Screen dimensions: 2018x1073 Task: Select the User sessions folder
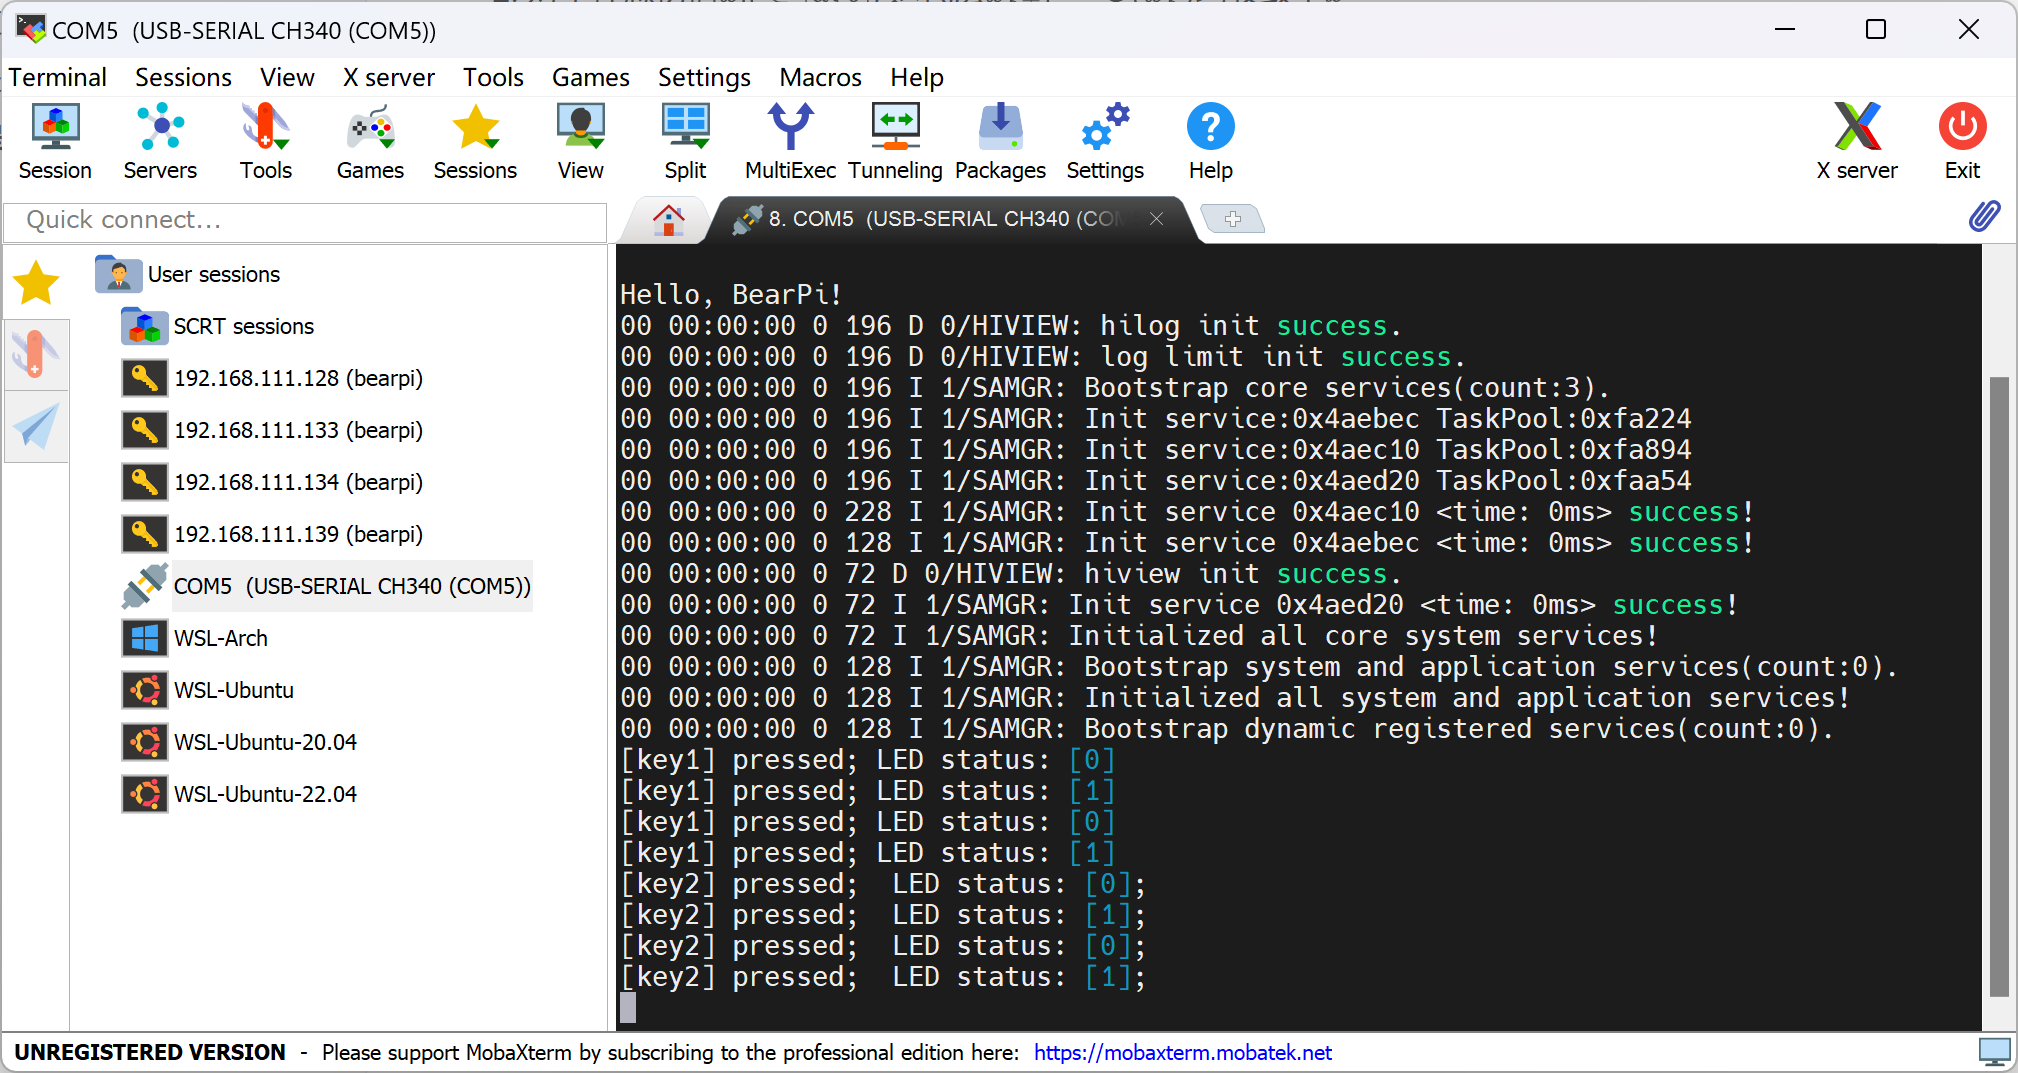pyautogui.click(x=213, y=274)
